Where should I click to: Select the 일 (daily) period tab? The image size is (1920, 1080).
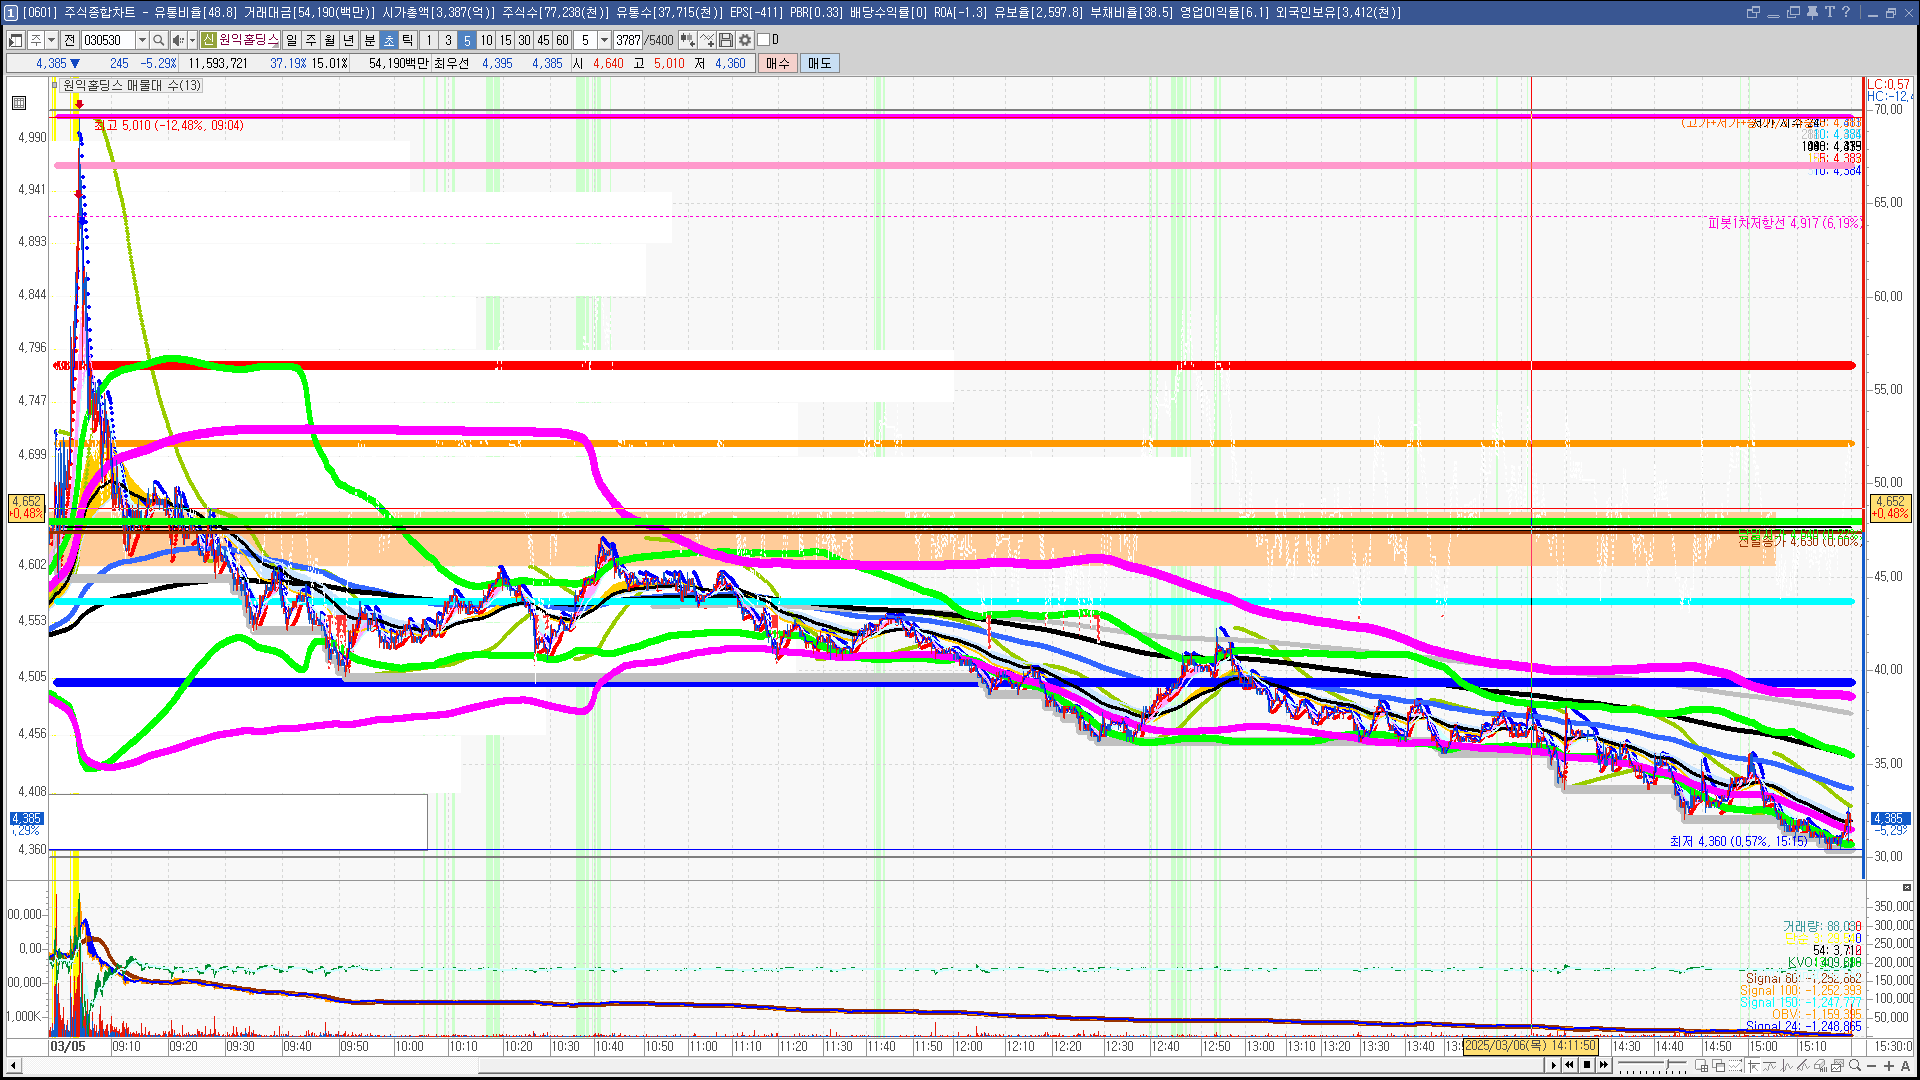click(x=291, y=40)
